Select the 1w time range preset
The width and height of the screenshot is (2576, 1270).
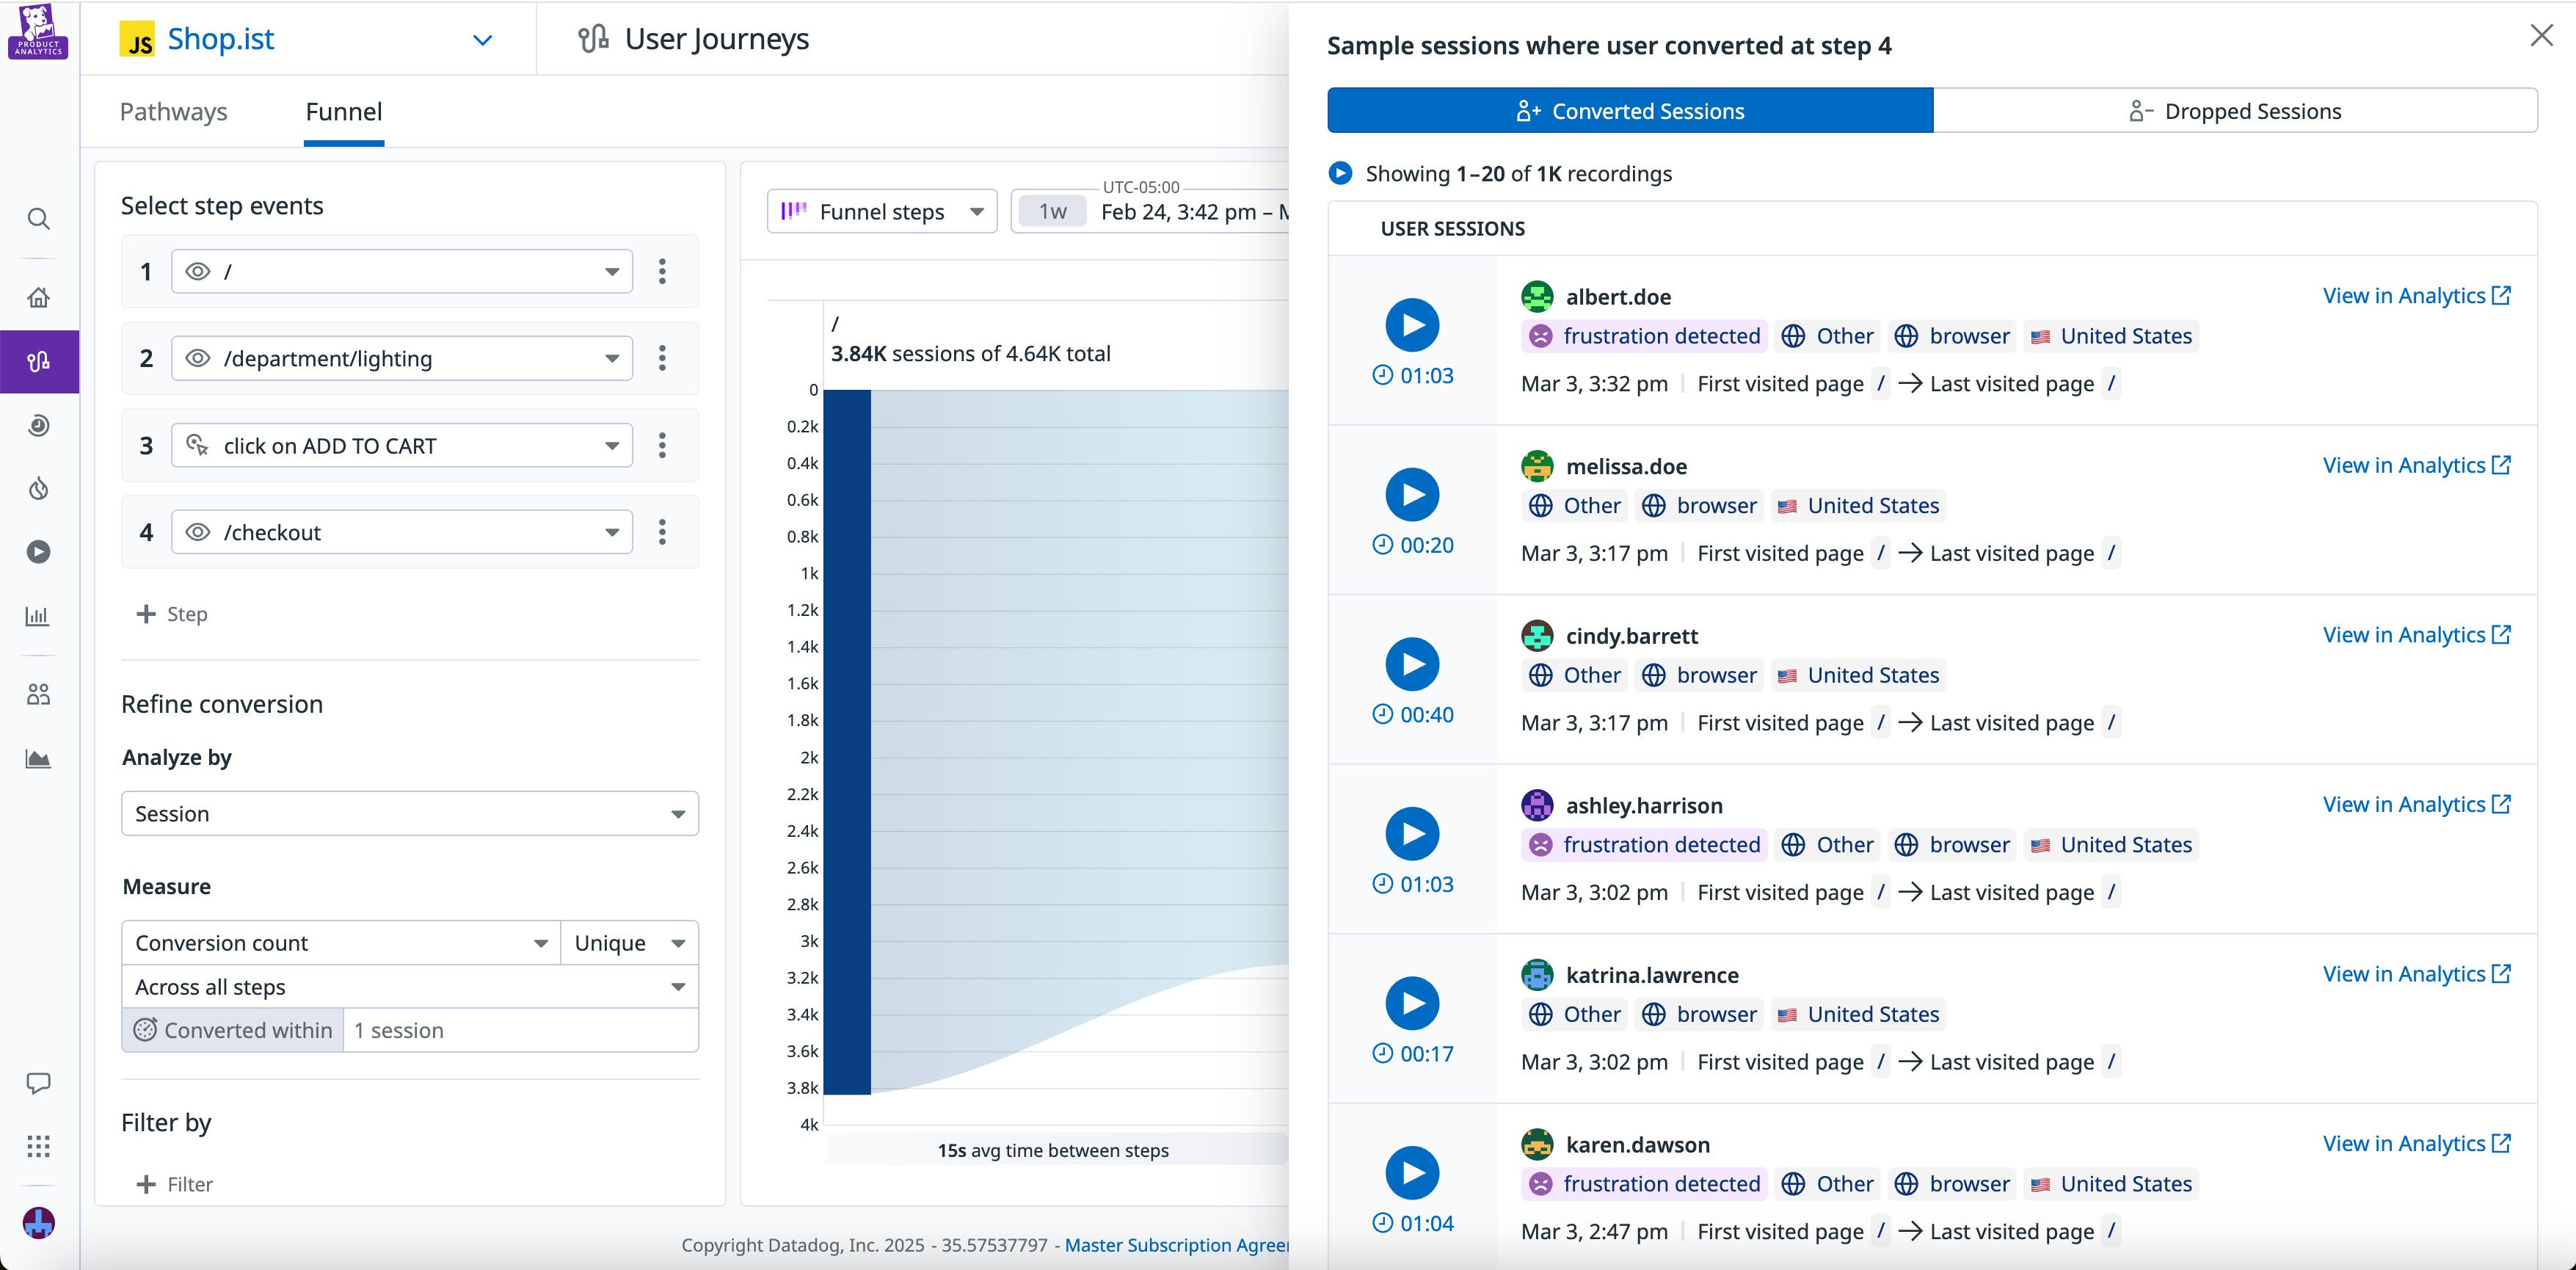click(1052, 212)
